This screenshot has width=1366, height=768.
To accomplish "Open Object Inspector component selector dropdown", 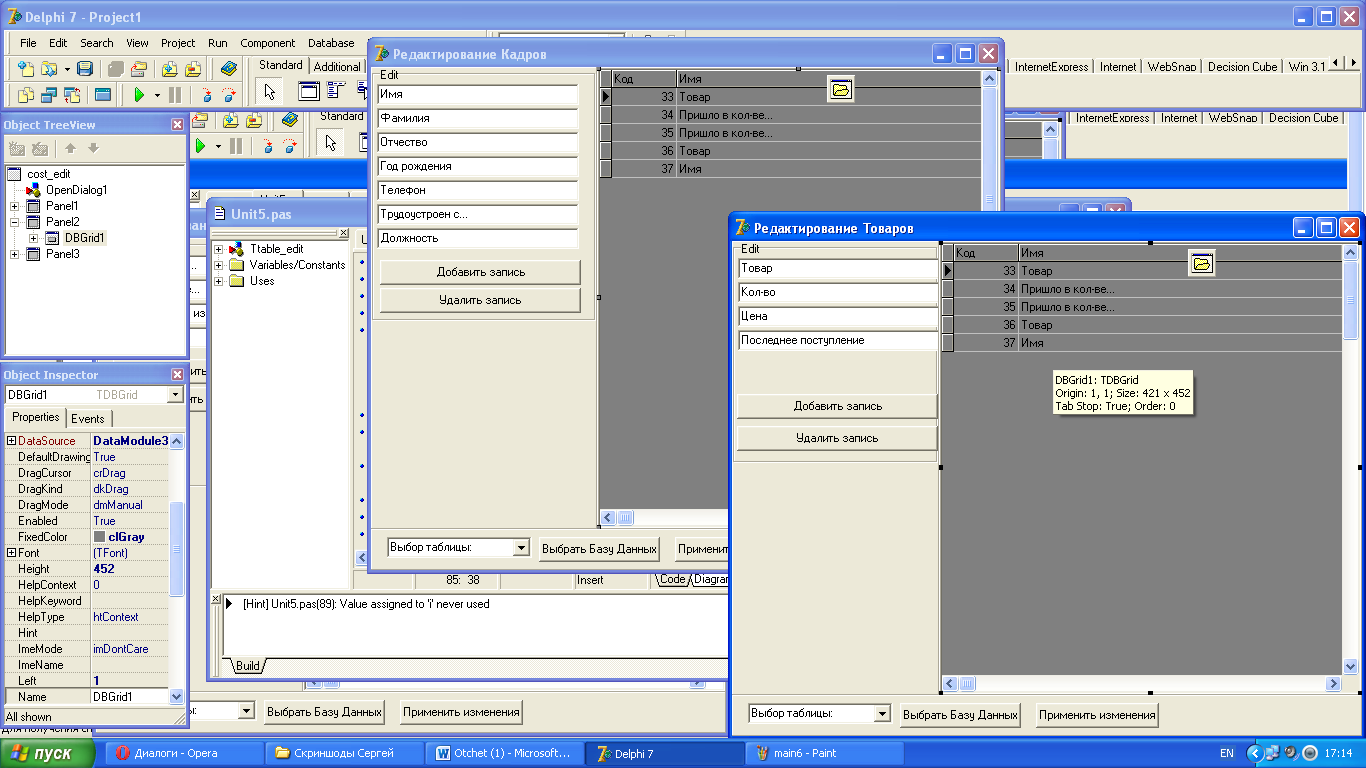I will [176, 395].
